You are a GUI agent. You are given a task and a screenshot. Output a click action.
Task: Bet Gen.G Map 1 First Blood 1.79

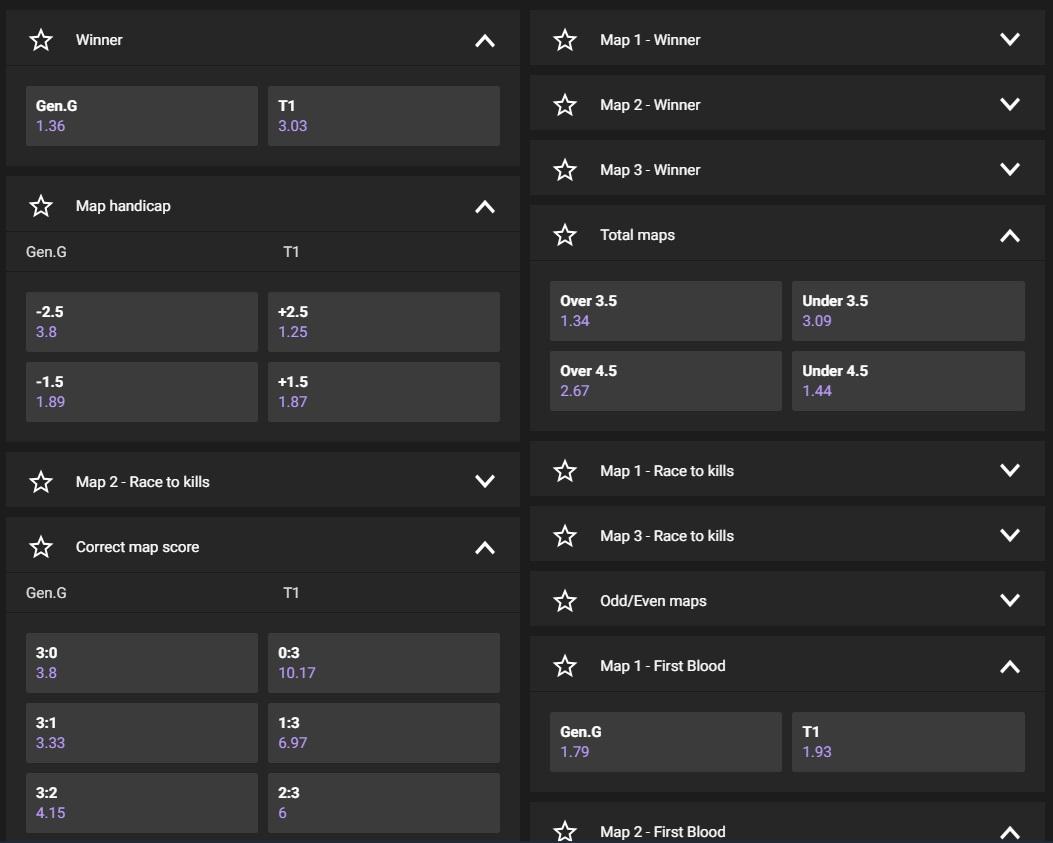tap(666, 742)
